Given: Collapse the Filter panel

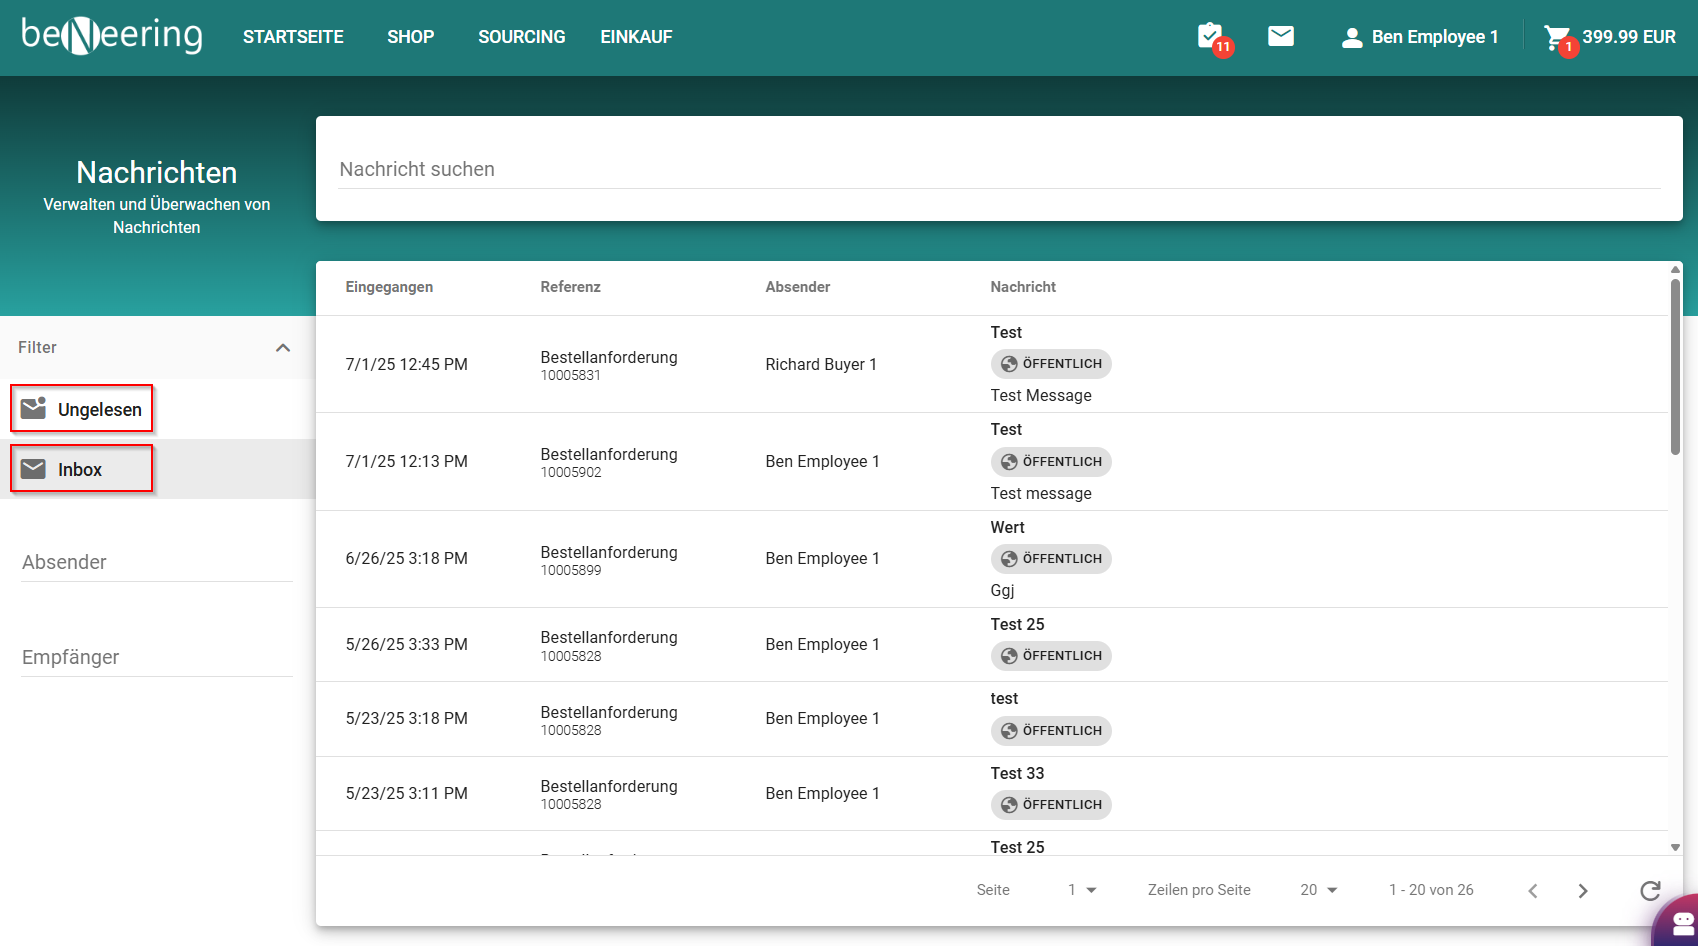Looking at the screenshot, I should pos(283,348).
